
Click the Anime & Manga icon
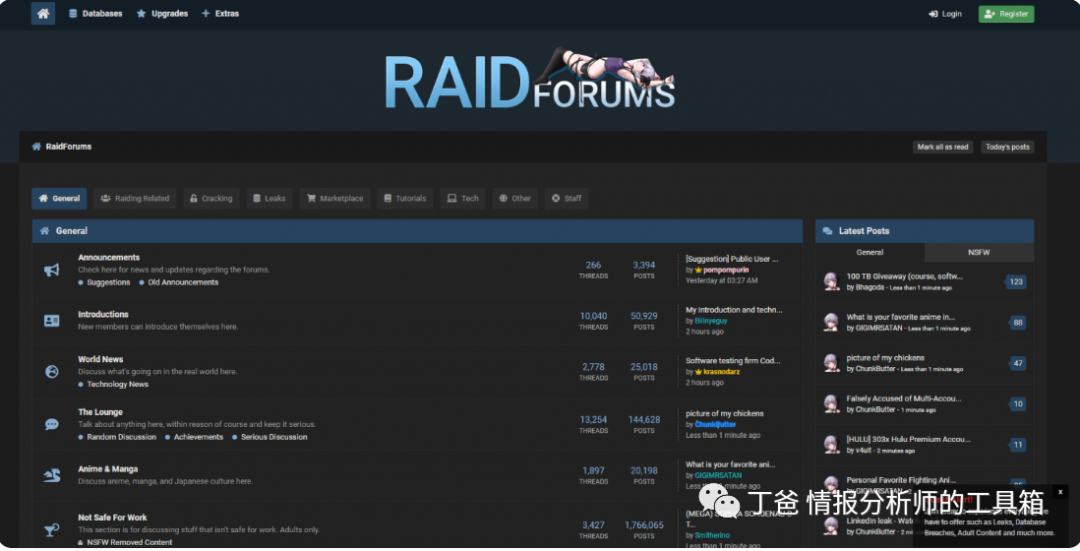coord(52,475)
